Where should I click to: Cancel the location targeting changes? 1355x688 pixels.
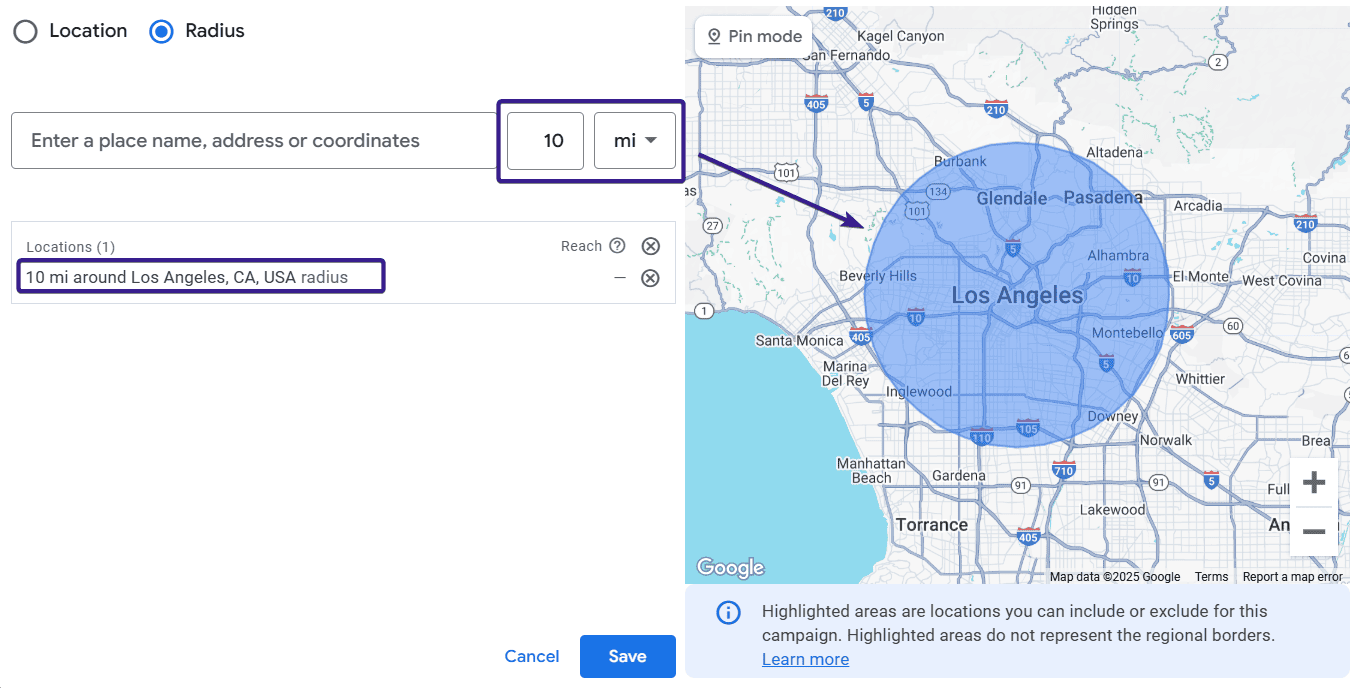pos(532,656)
